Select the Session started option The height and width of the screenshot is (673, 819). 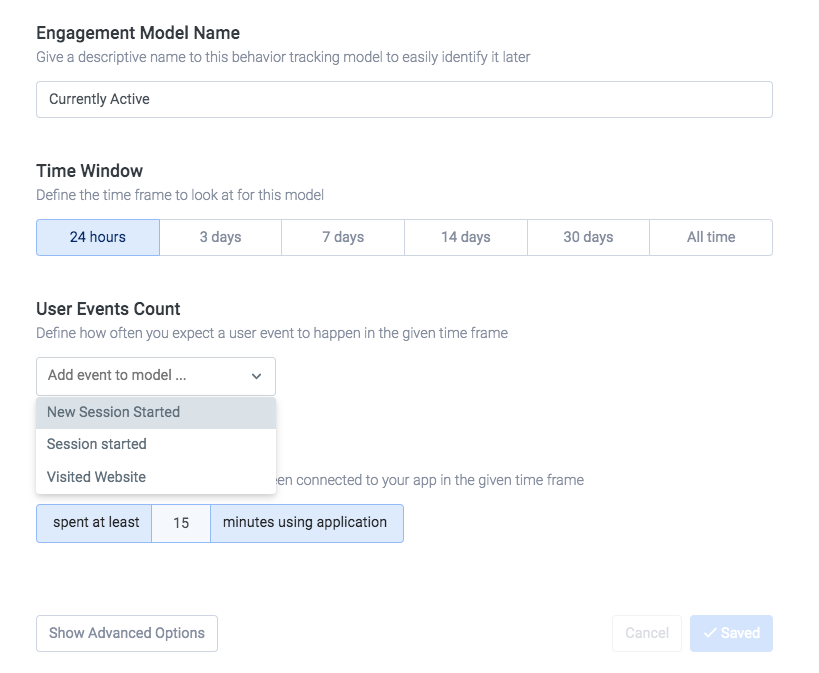tap(156, 444)
